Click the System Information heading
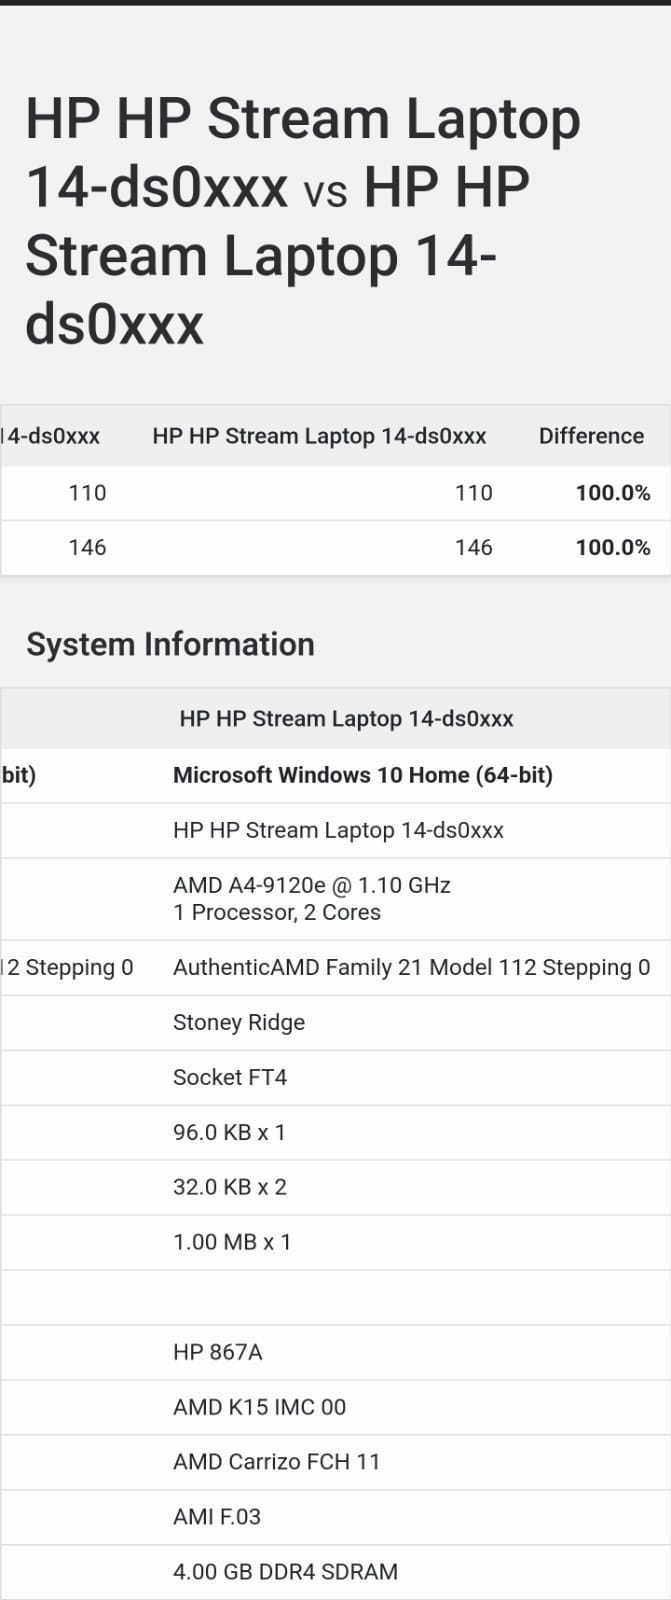671x1600 pixels. point(170,645)
